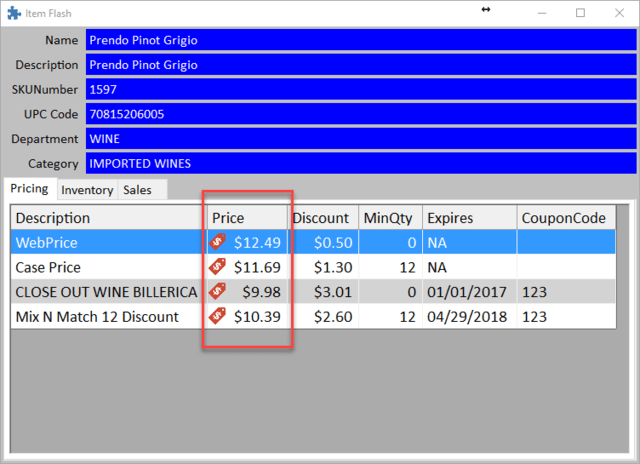Select the Pricing tab

click(x=29, y=189)
